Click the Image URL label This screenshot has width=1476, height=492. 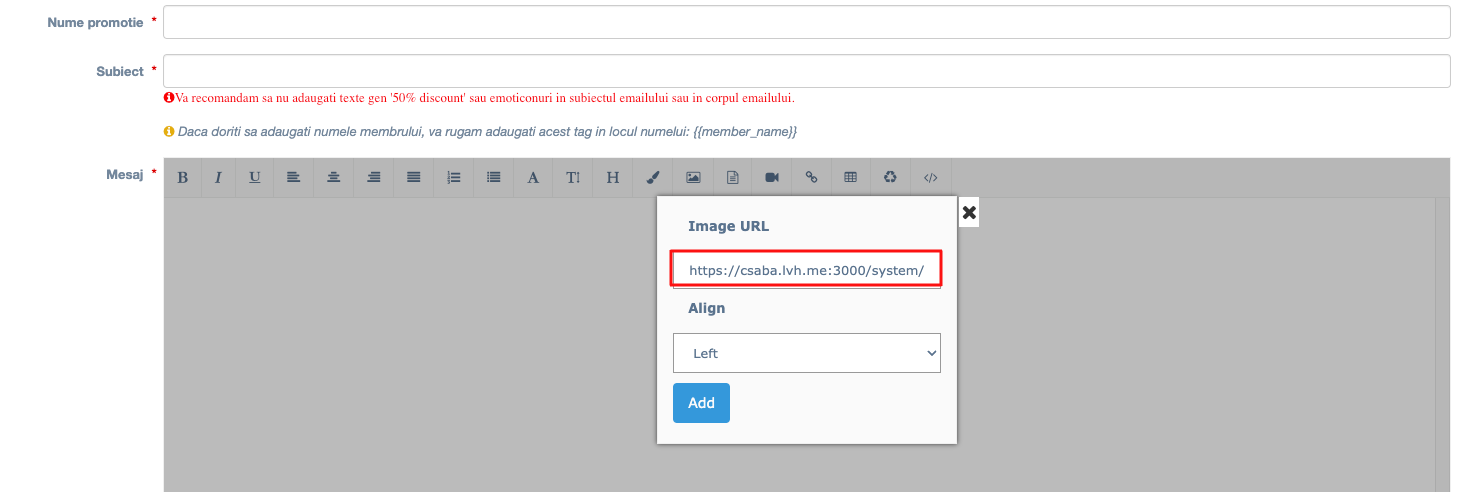click(728, 226)
